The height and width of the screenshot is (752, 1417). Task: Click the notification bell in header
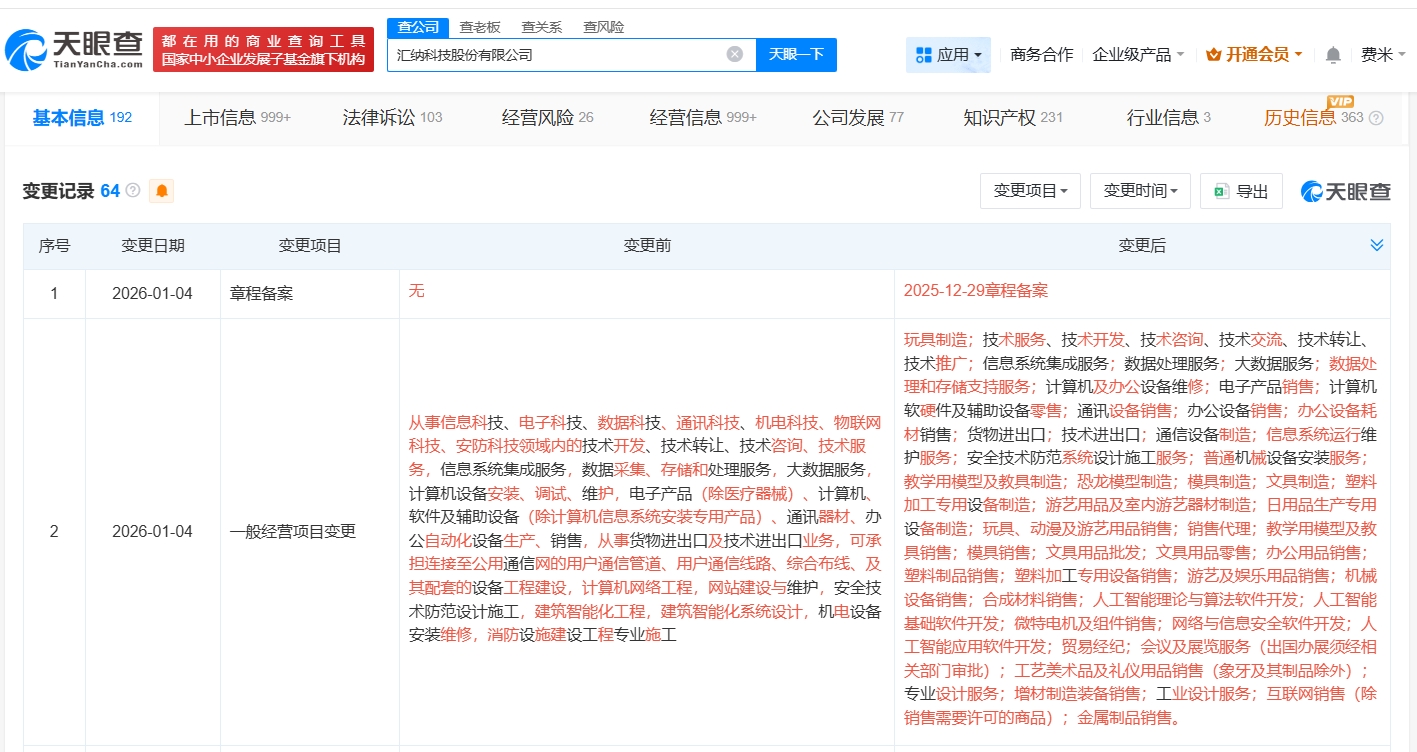(x=1332, y=55)
